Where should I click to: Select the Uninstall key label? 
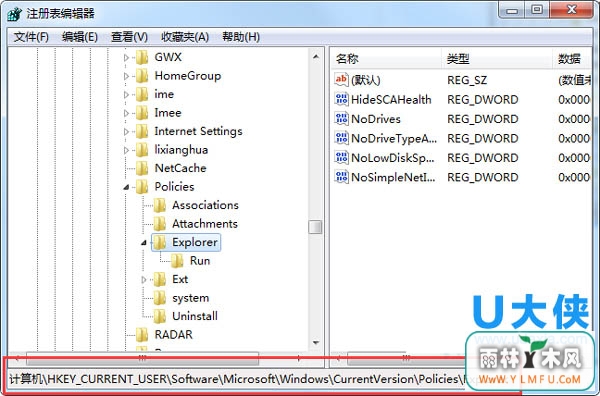(x=195, y=316)
